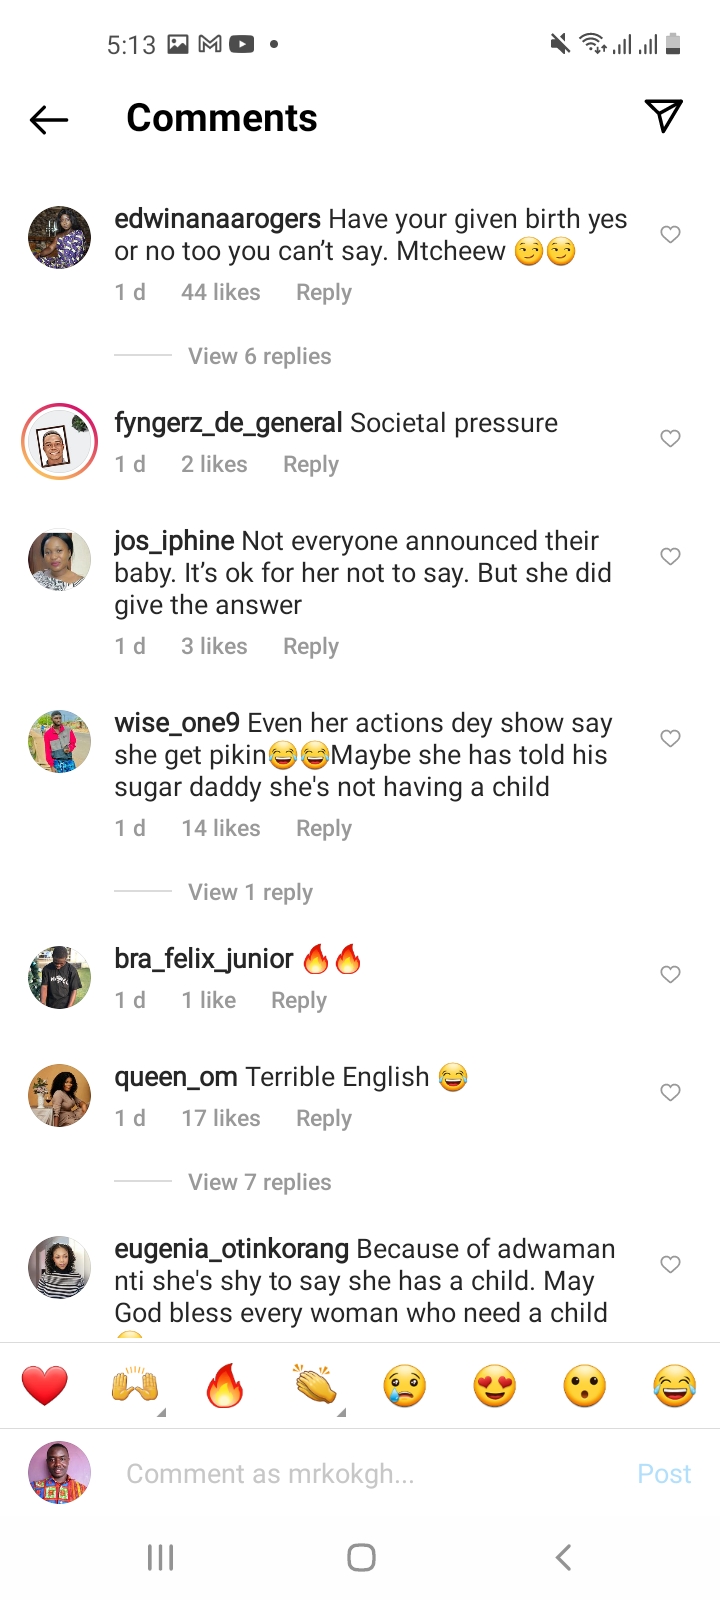Open fyngerz_de_general's profile picture story
720x1600 pixels.
60,442
